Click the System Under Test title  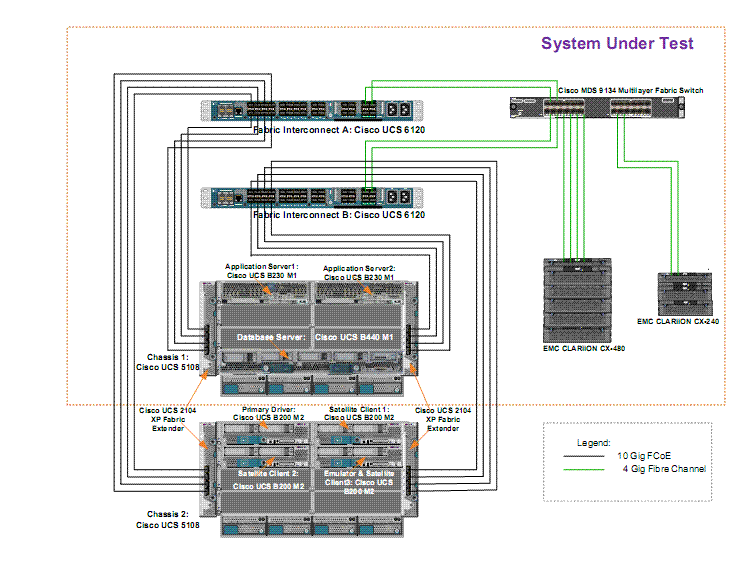pyautogui.click(x=616, y=43)
